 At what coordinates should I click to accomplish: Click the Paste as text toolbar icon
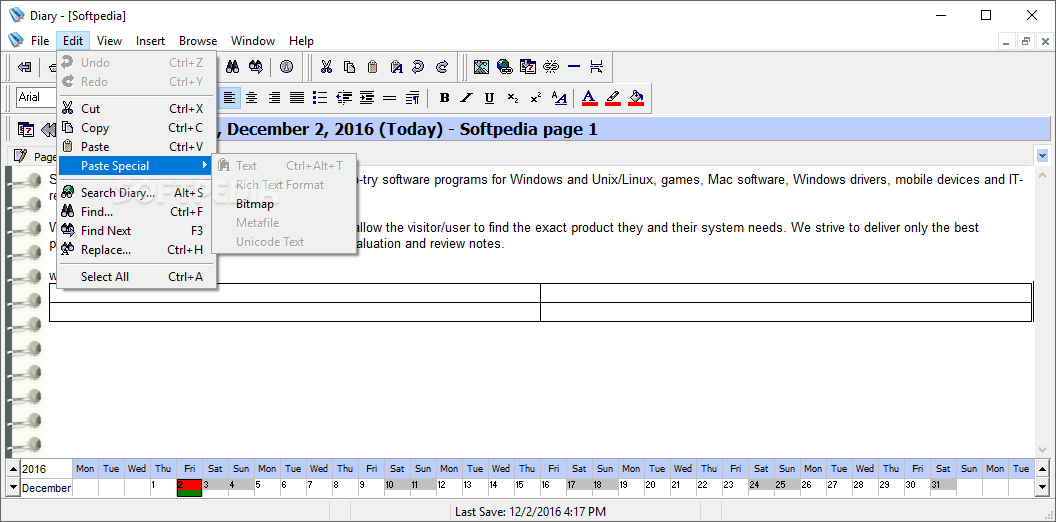click(x=396, y=67)
